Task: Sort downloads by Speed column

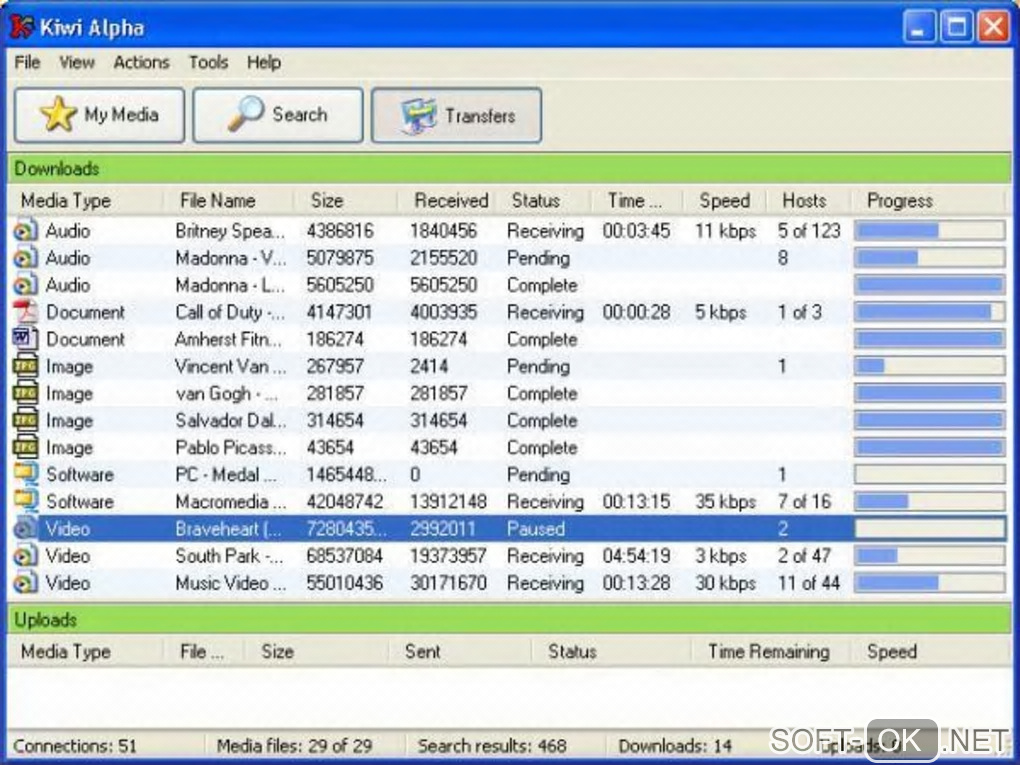Action: click(725, 200)
